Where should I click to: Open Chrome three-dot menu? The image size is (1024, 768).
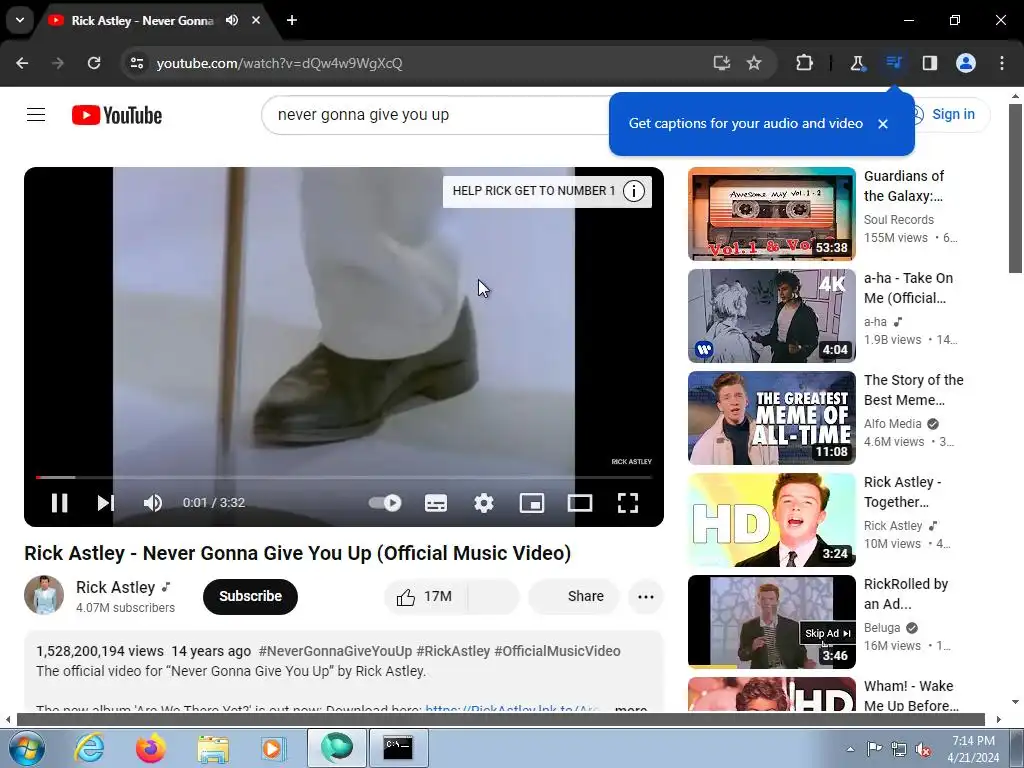click(x=1002, y=63)
